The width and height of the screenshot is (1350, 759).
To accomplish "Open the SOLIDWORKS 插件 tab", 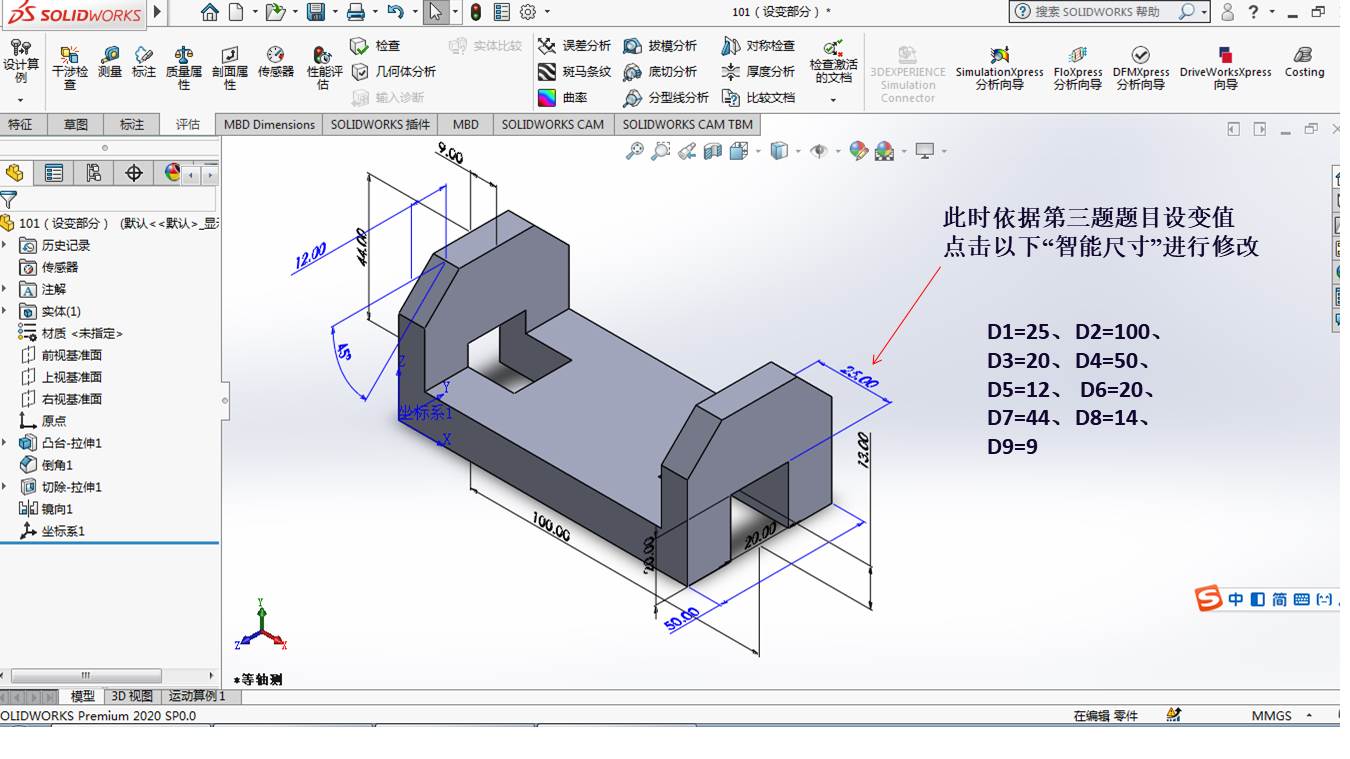I will click(380, 124).
